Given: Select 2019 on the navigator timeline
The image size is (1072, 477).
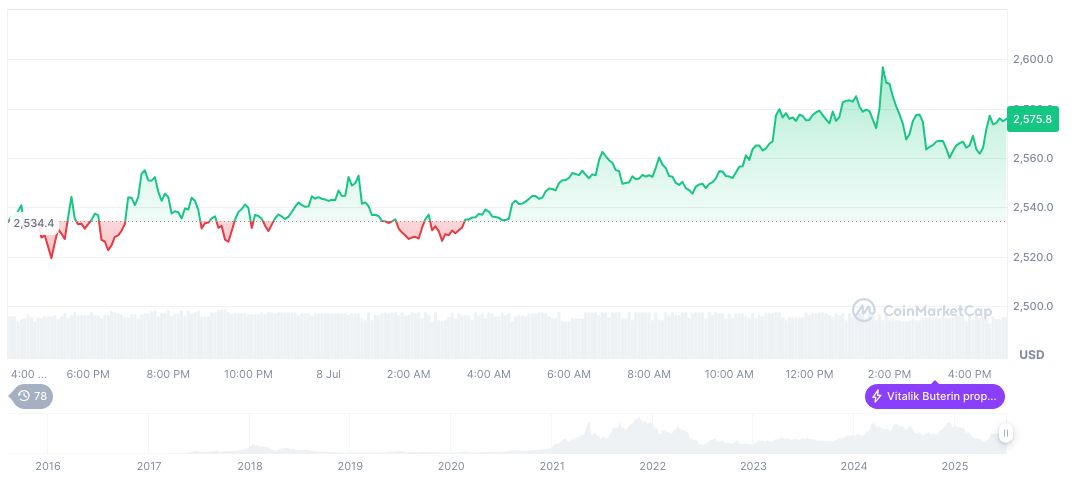Looking at the screenshot, I should (x=349, y=466).
